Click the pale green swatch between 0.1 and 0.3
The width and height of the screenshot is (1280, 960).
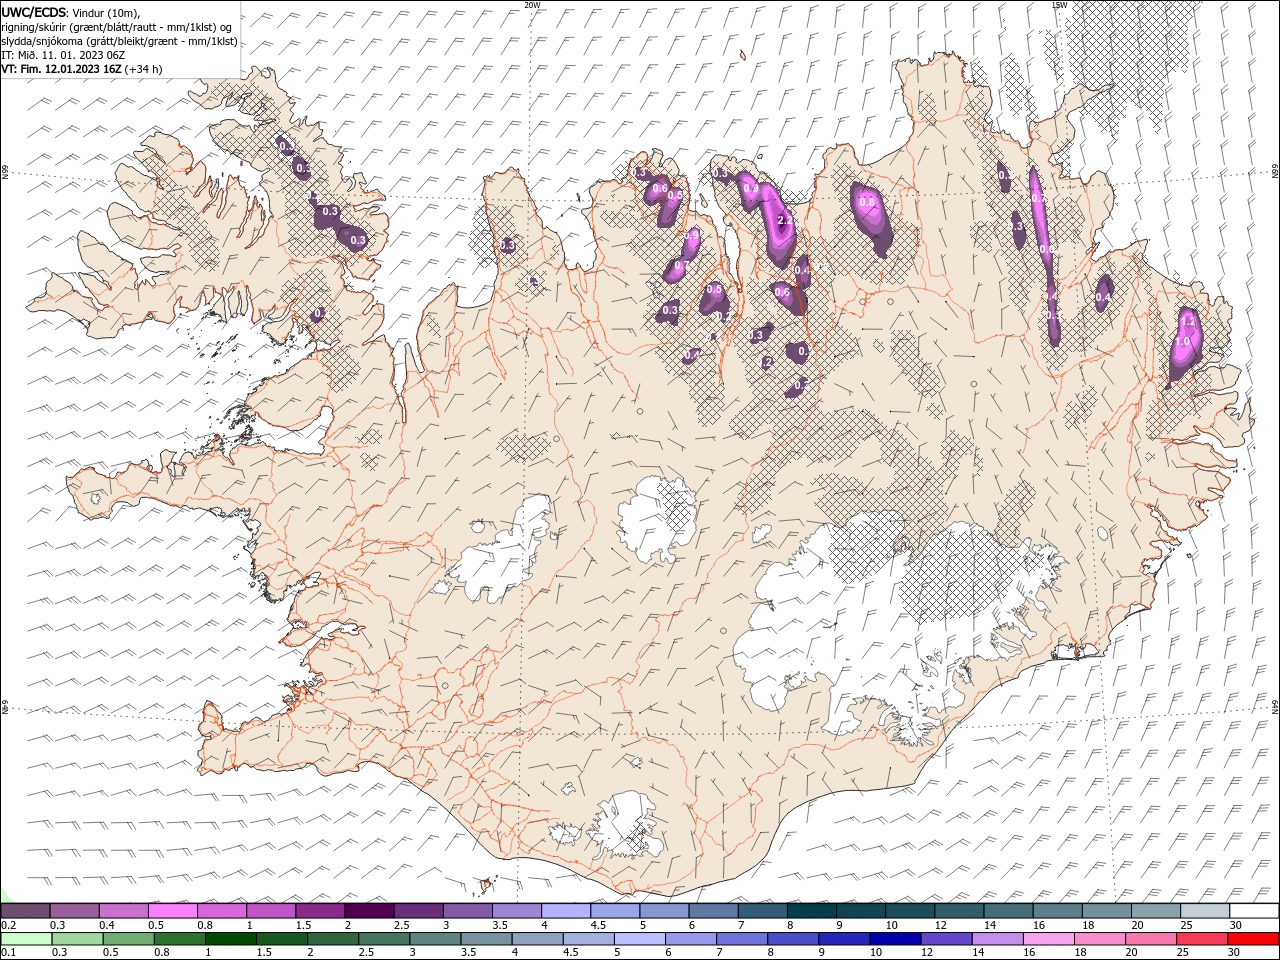(26, 939)
